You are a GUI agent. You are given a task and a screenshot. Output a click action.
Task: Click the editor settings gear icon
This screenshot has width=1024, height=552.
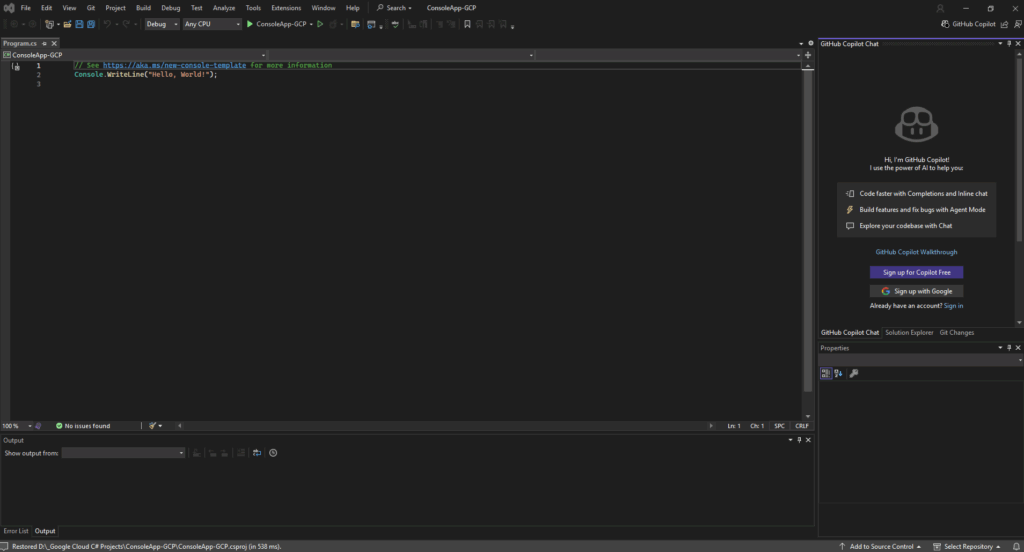(810, 43)
